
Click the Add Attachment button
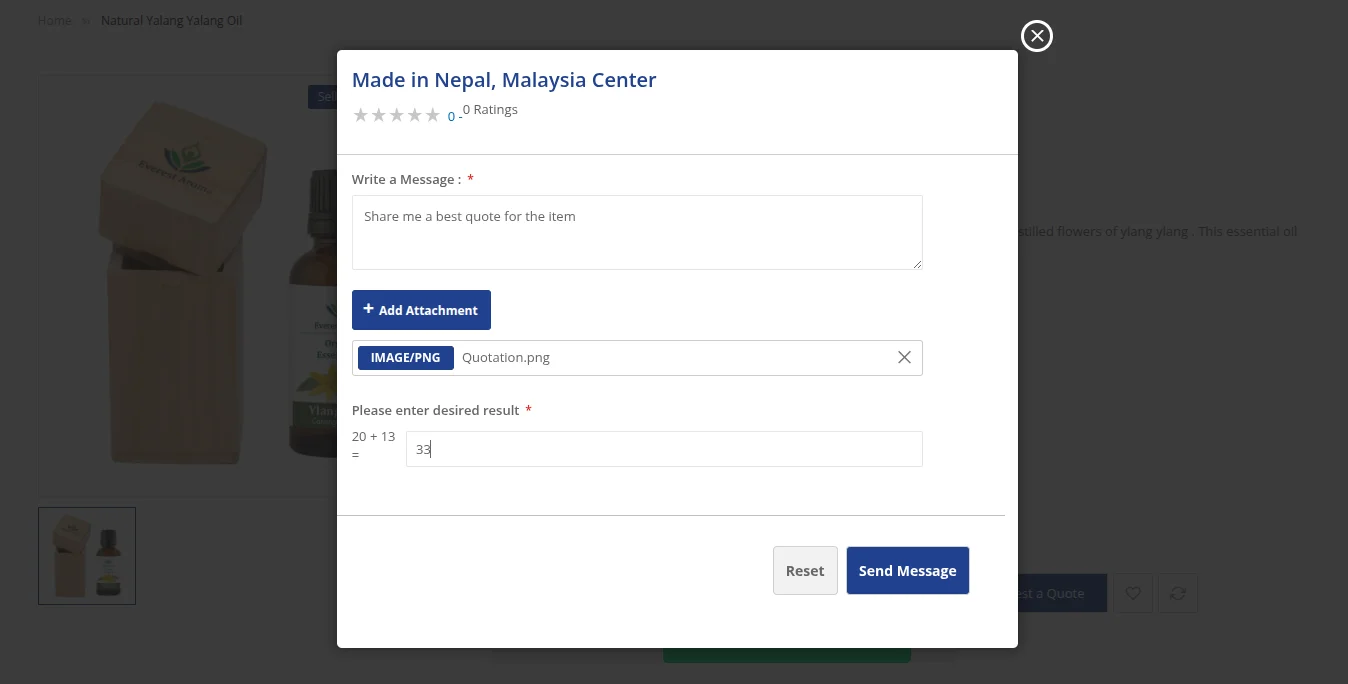(x=421, y=310)
